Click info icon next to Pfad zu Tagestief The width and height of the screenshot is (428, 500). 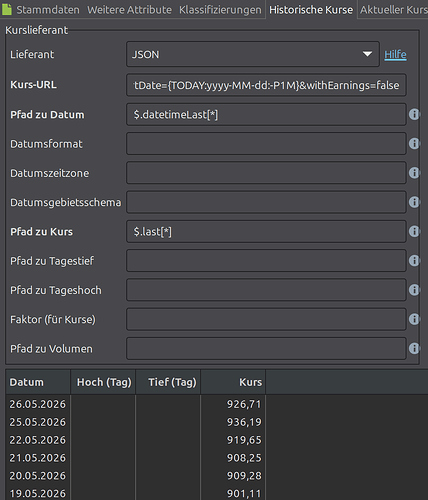[x=414, y=261]
